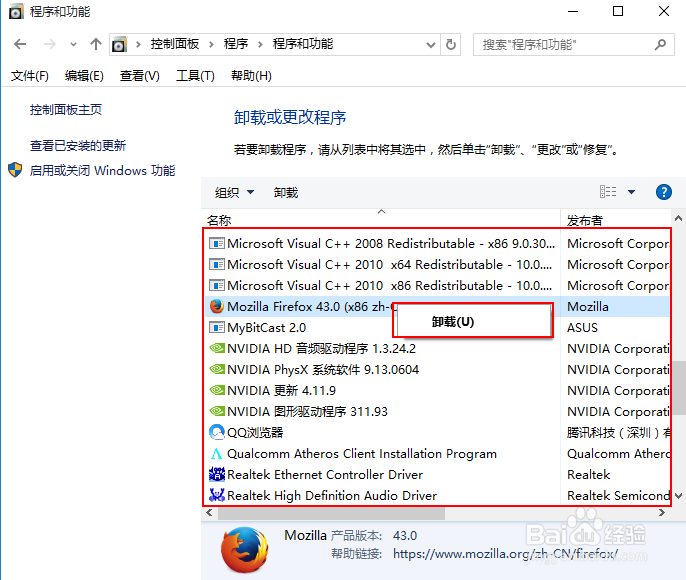The height and width of the screenshot is (580, 686).
Task: Click the 卸载 toolbar button
Action: click(x=286, y=192)
